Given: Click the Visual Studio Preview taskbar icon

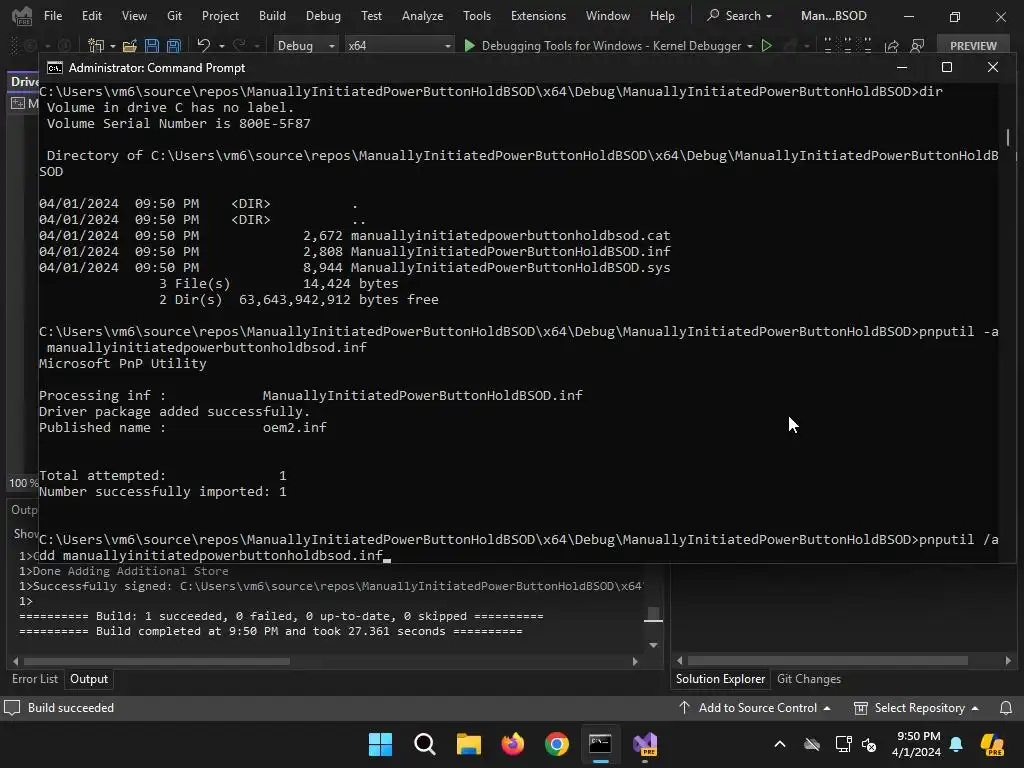Looking at the screenshot, I should [x=645, y=744].
